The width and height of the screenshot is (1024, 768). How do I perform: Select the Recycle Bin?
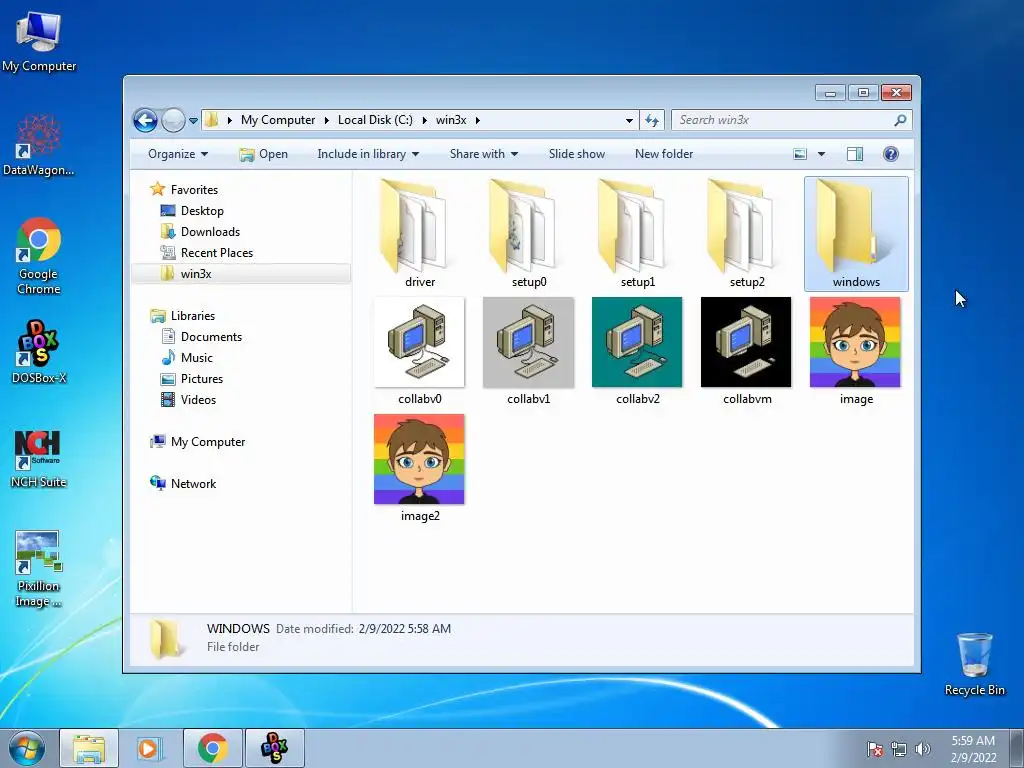click(974, 664)
